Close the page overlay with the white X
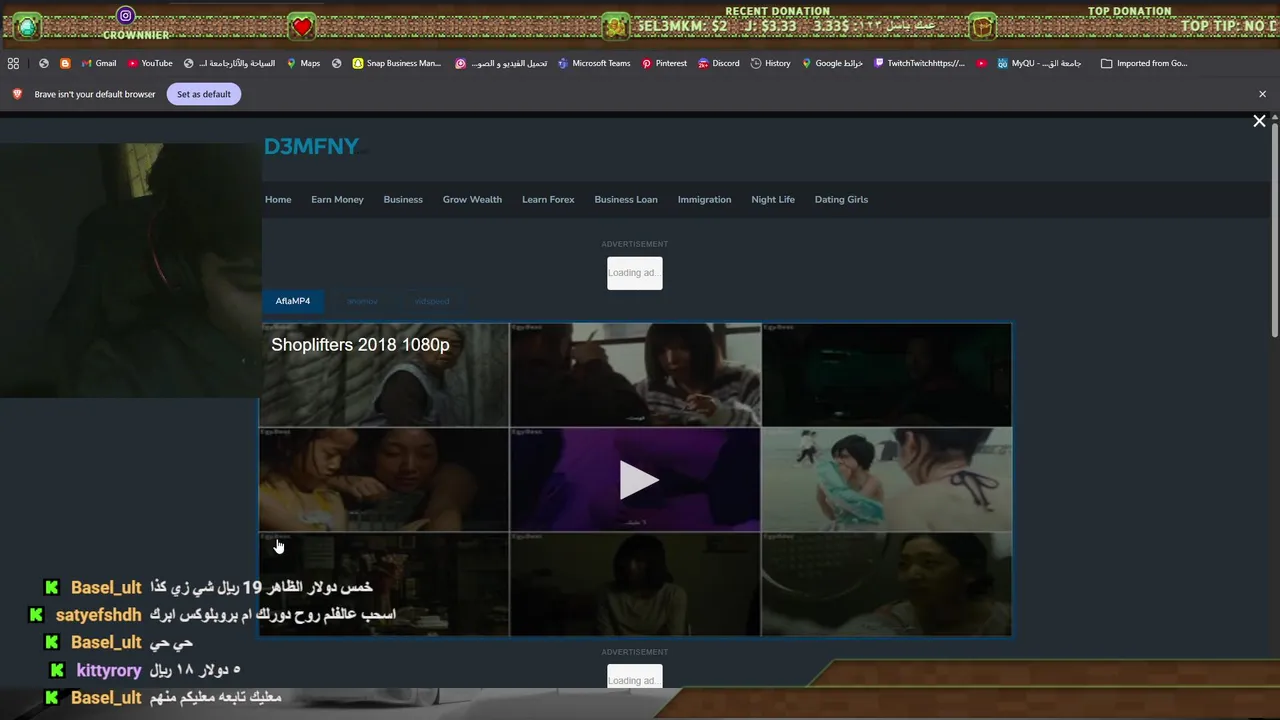The image size is (1280, 720). point(1259,121)
